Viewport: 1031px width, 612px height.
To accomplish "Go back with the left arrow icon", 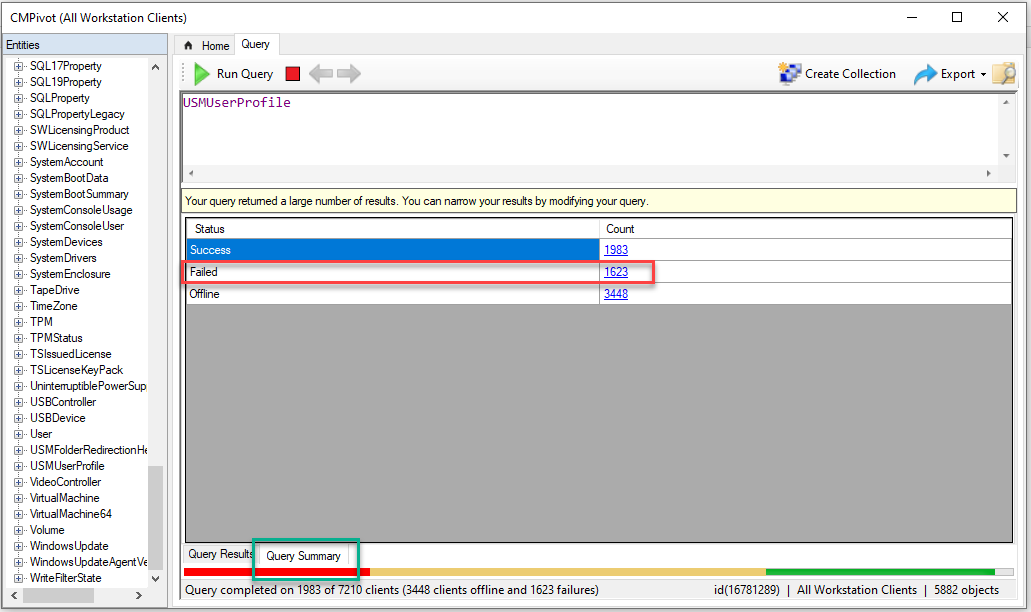I will (321, 74).
